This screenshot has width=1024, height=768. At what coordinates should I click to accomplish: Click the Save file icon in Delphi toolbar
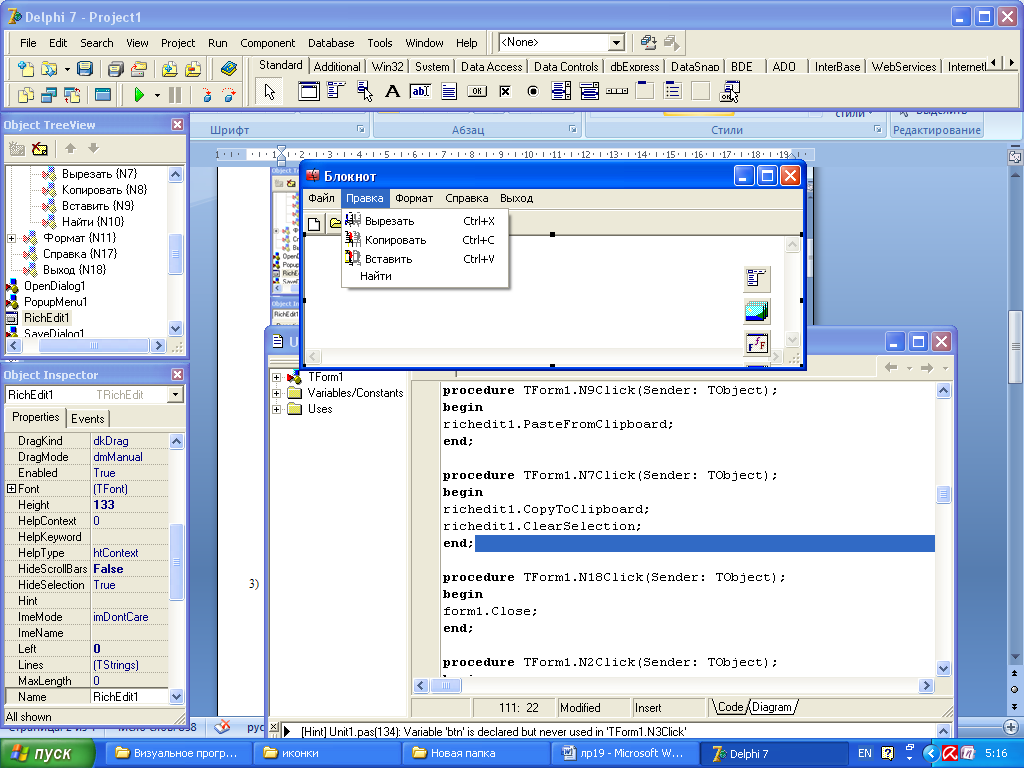pos(84,68)
